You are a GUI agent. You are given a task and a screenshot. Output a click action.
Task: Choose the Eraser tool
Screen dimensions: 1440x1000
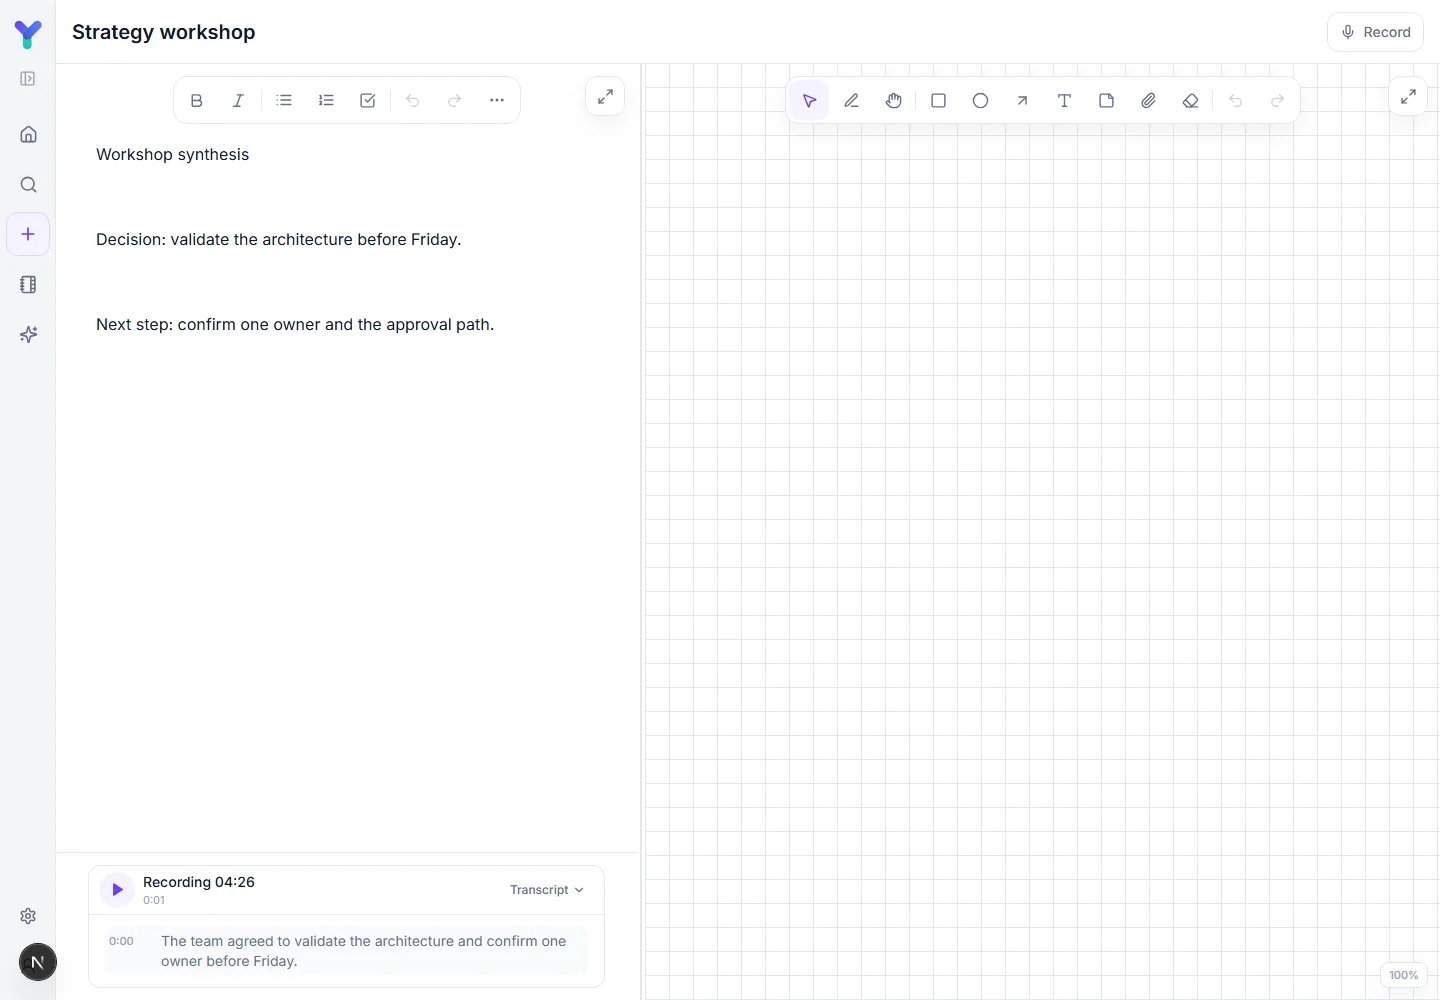tap(1190, 101)
